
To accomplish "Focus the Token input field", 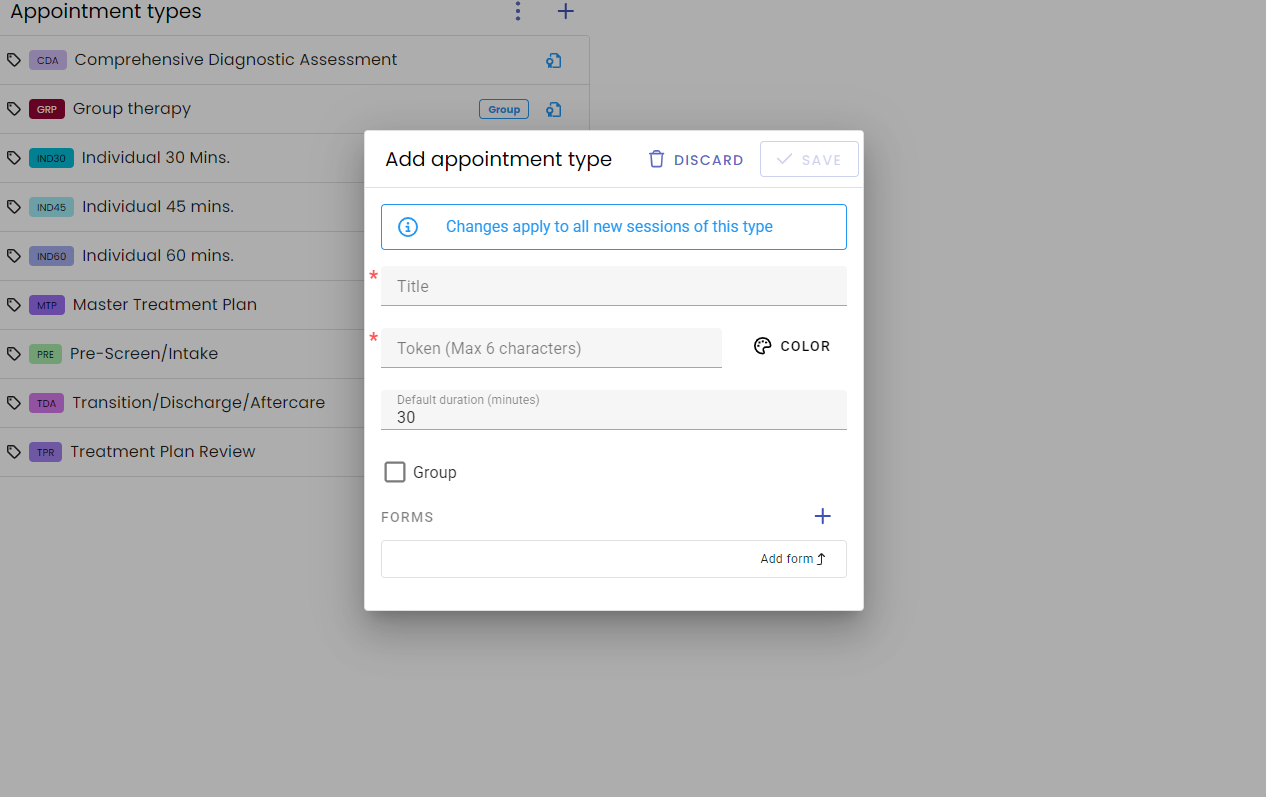I will click(551, 348).
